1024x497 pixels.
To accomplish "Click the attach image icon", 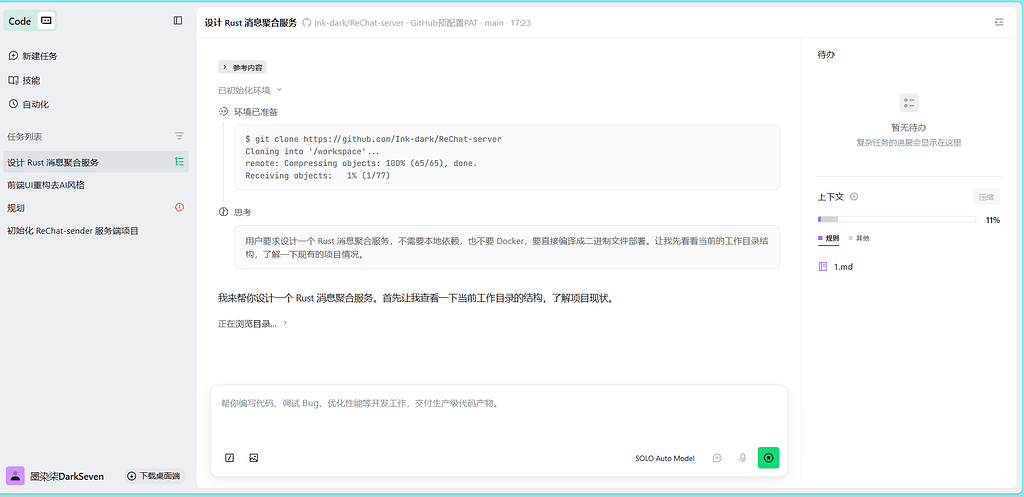I will pyautogui.click(x=254, y=458).
